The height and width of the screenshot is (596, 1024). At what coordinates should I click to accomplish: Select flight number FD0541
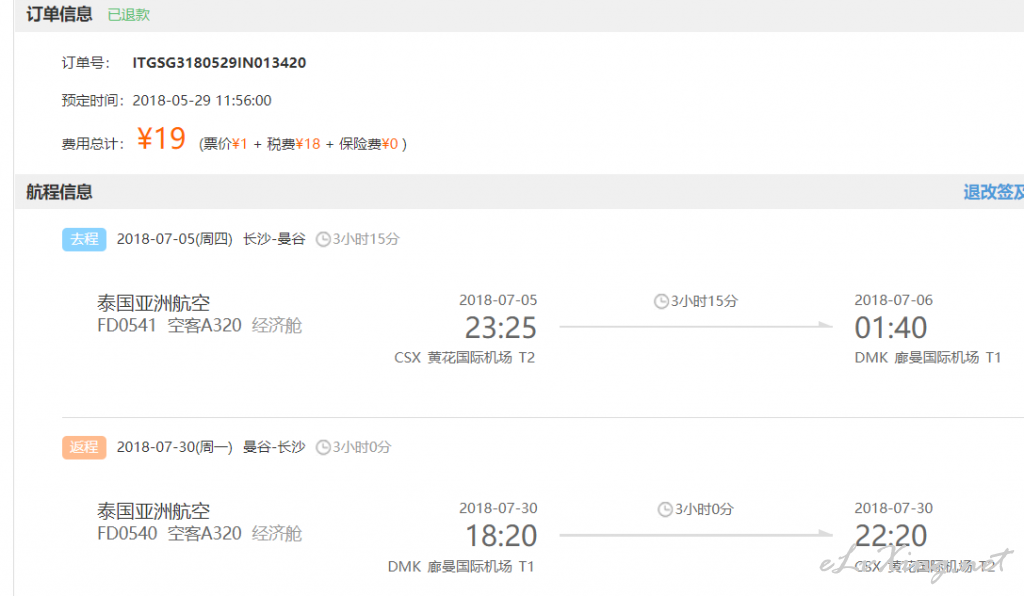pyautogui.click(x=127, y=325)
